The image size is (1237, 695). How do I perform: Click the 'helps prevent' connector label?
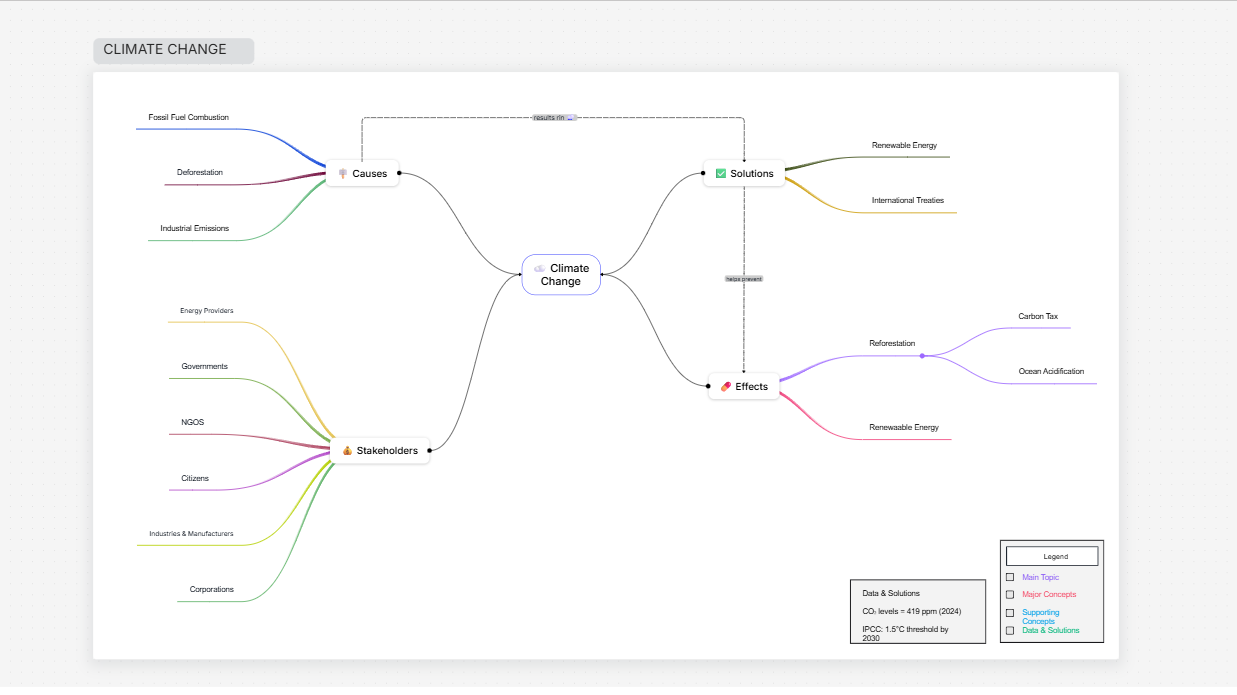[744, 279]
